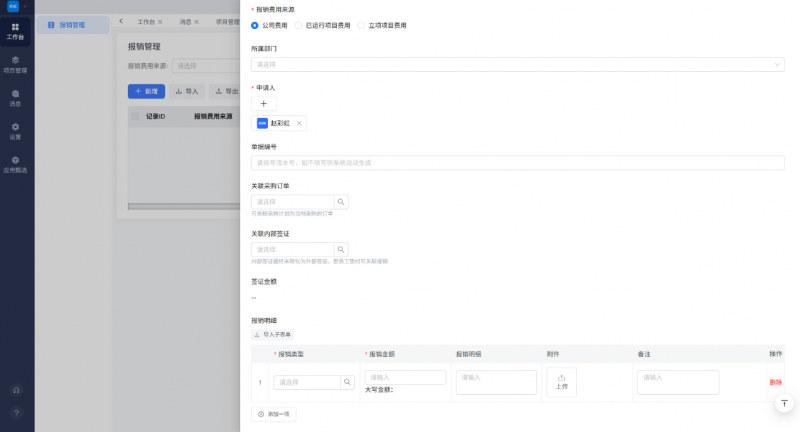800x432 pixels.
Task: Click the horizontal scrollbar under the table
Action: [x=184, y=207]
